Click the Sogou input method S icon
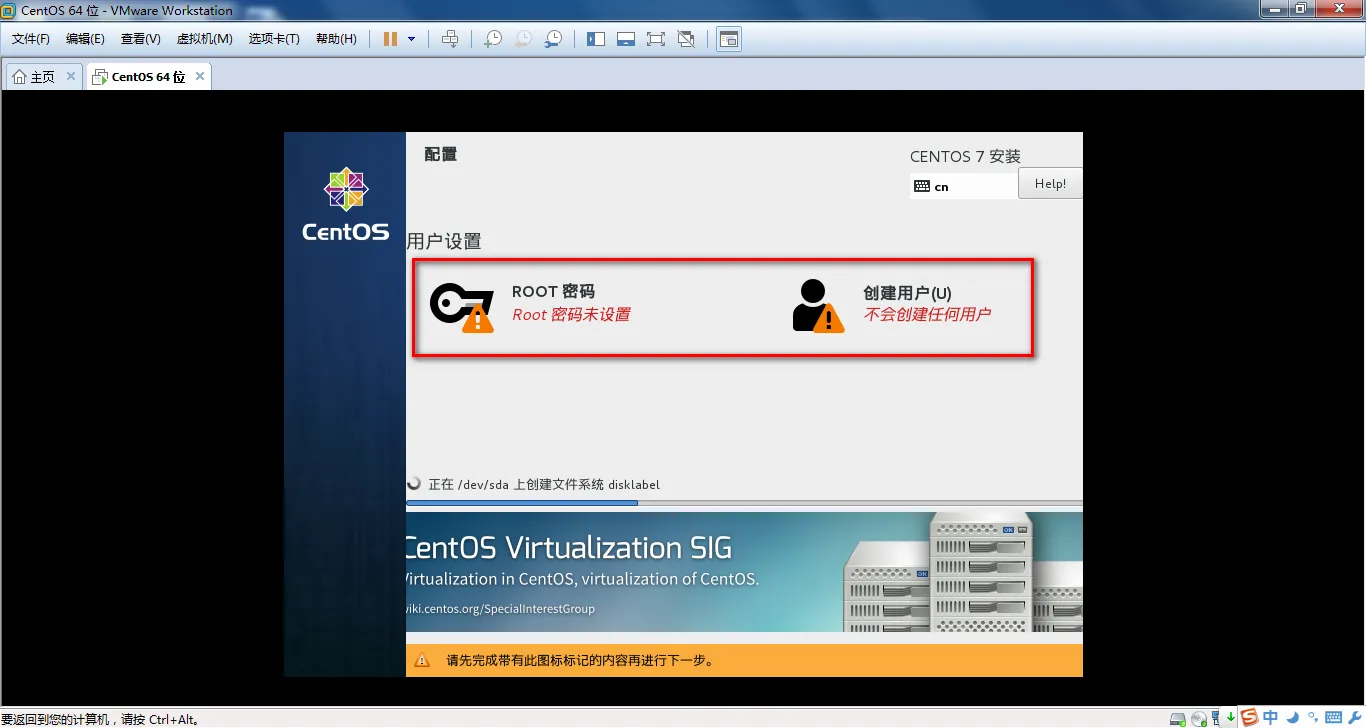Viewport: 1366px width, 728px height. click(1249, 717)
